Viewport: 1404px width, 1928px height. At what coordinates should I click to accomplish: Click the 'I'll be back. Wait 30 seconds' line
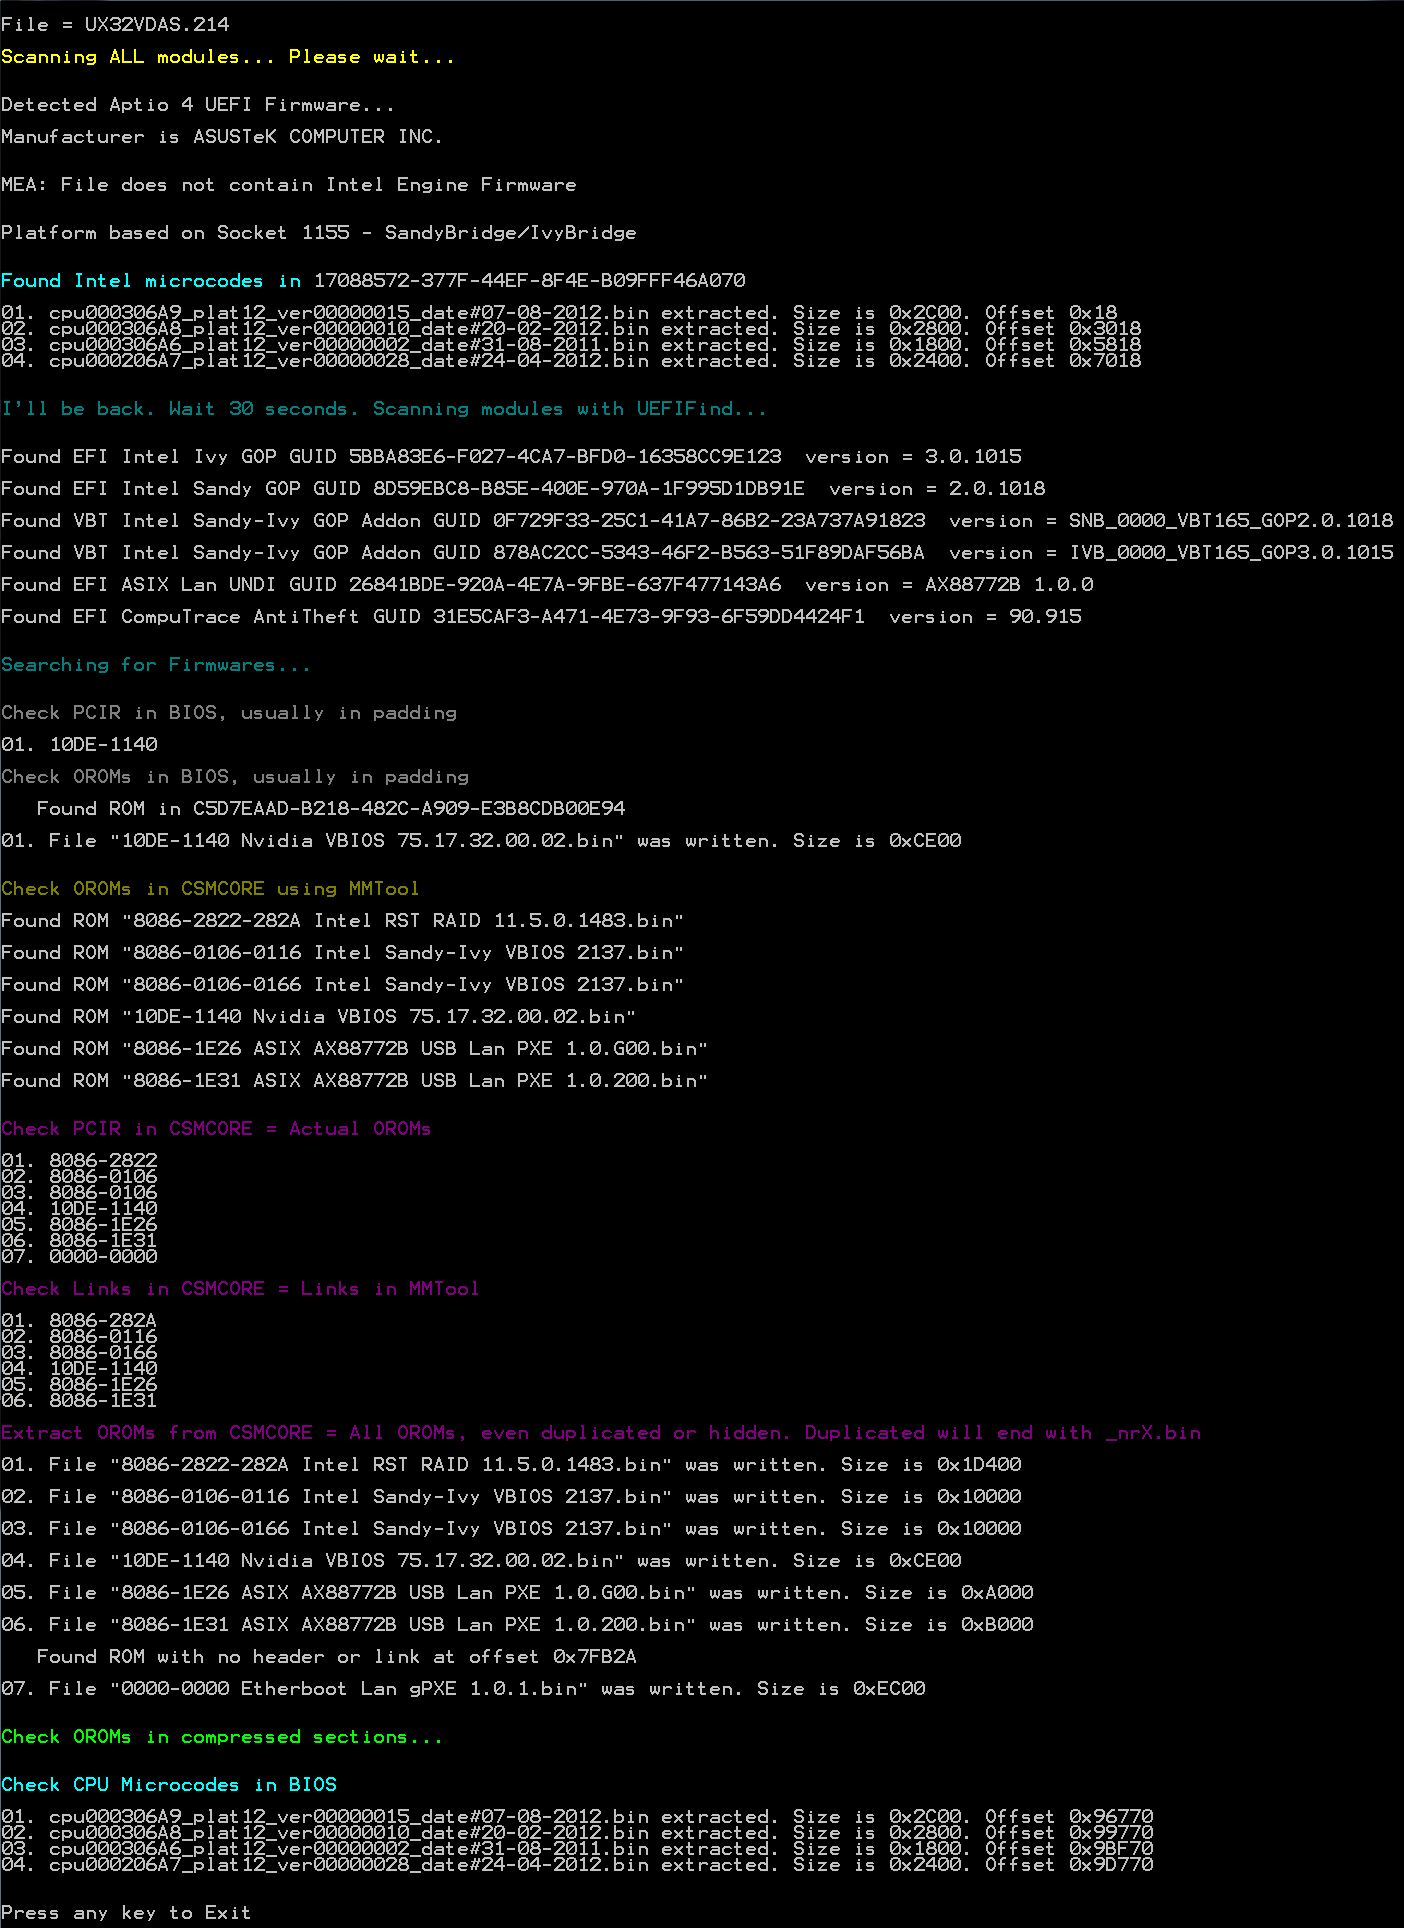pos(384,409)
